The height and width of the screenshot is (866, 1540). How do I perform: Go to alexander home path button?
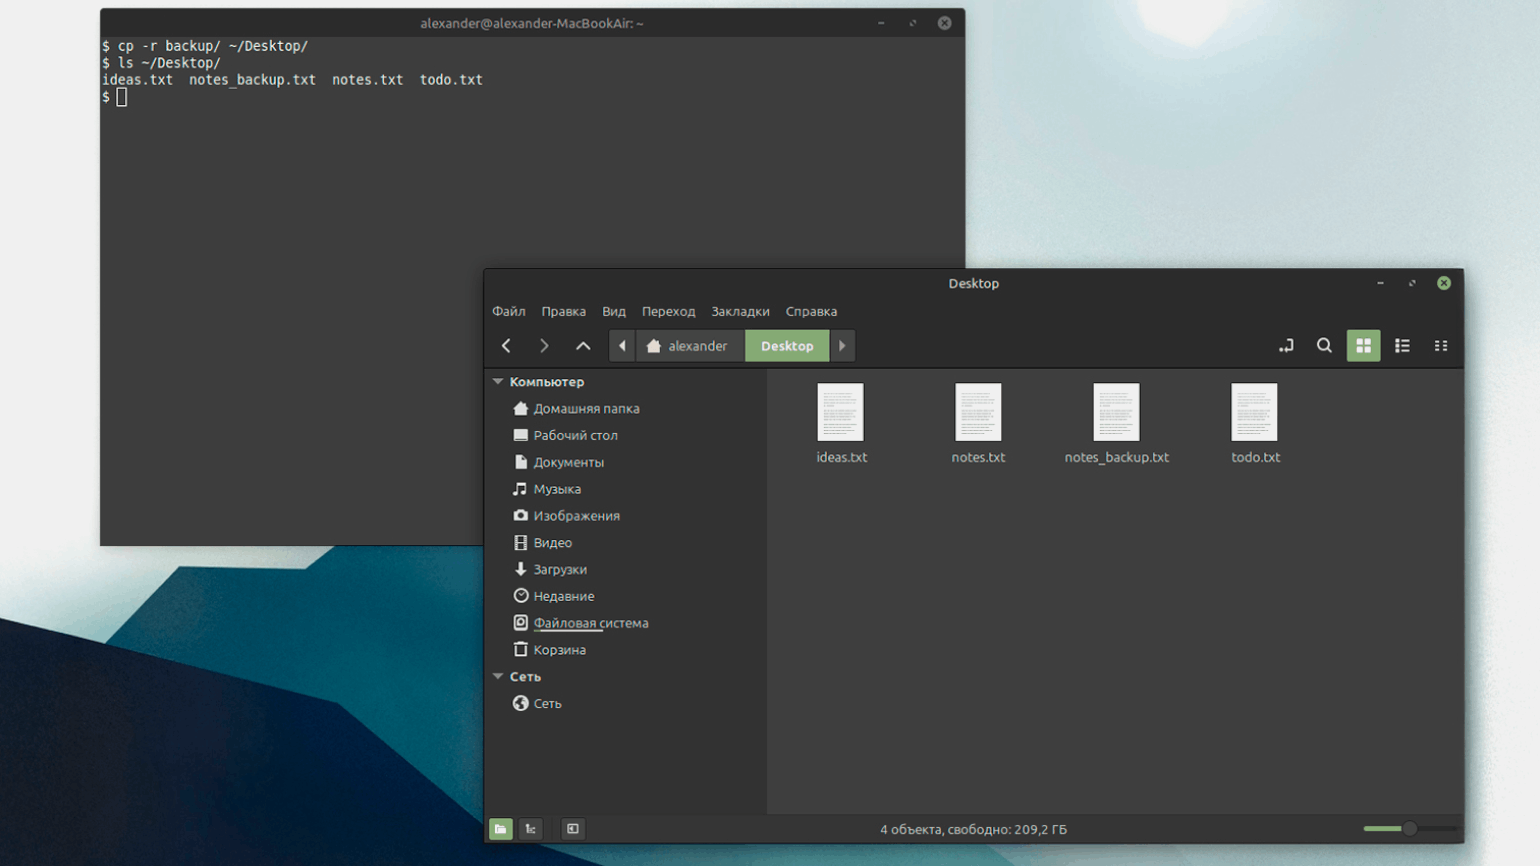coord(688,346)
